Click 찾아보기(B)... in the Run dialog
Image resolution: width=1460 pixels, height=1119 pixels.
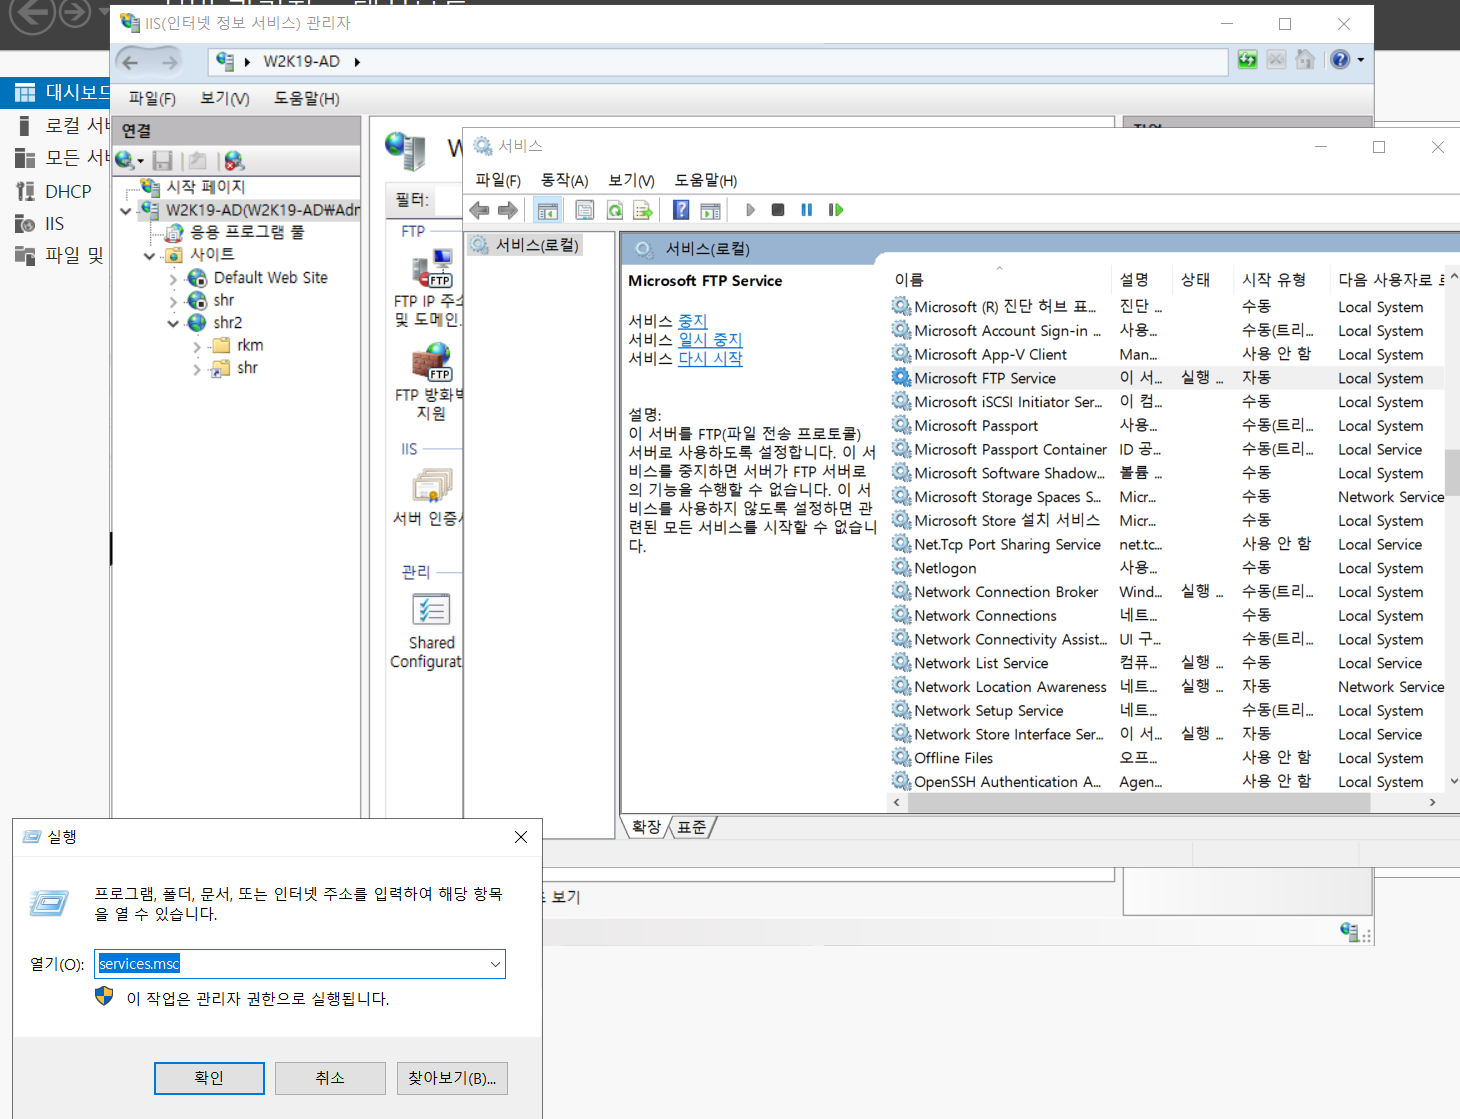point(452,1078)
